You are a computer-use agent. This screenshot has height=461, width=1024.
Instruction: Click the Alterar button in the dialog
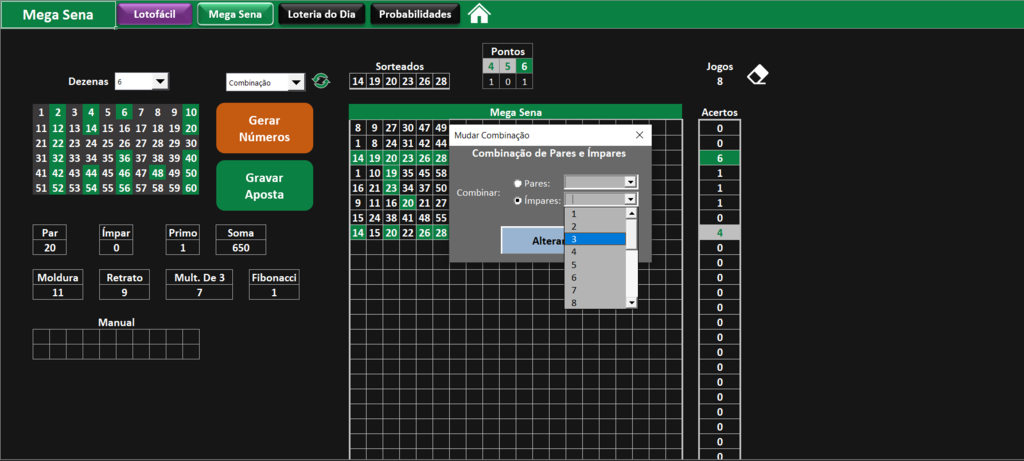[533, 240]
